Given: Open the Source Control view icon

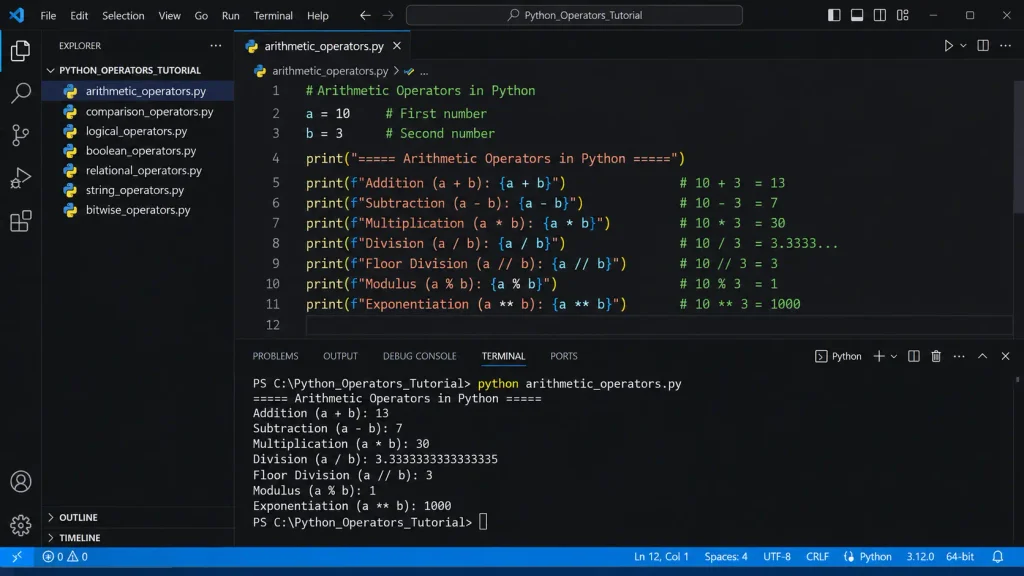Looking at the screenshot, I should click(20, 135).
